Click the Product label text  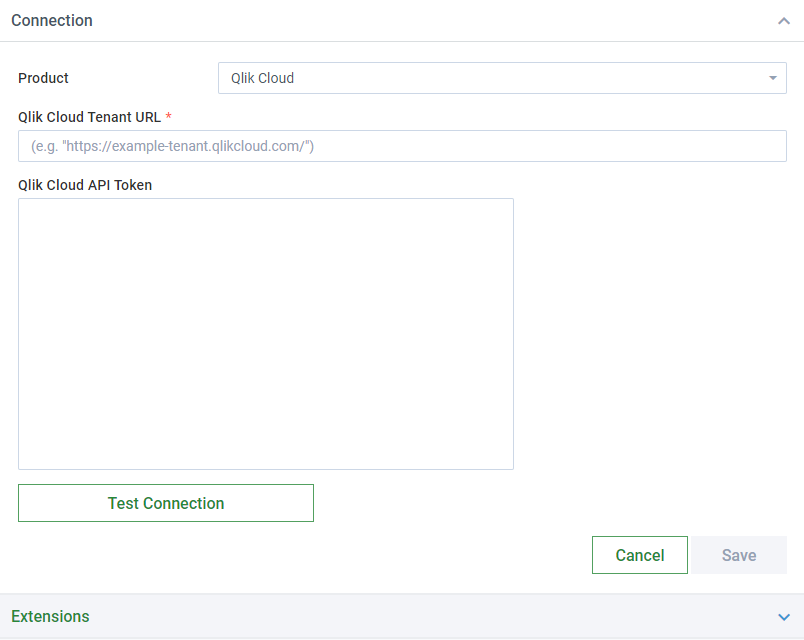[44, 78]
